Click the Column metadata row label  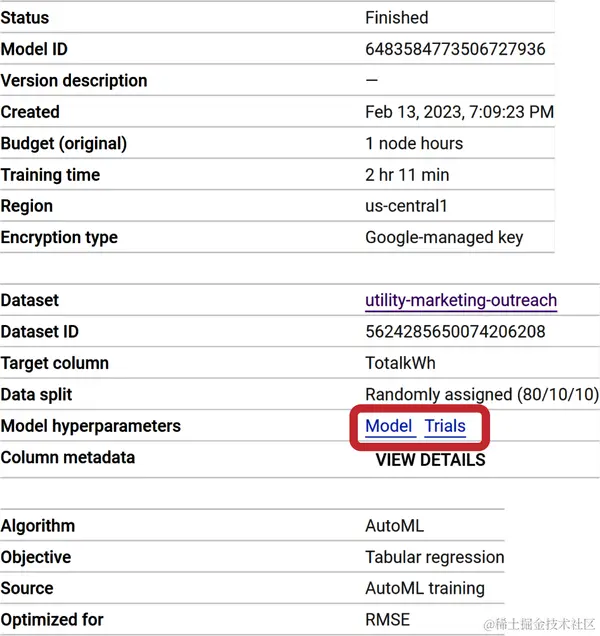[x=68, y=458]
